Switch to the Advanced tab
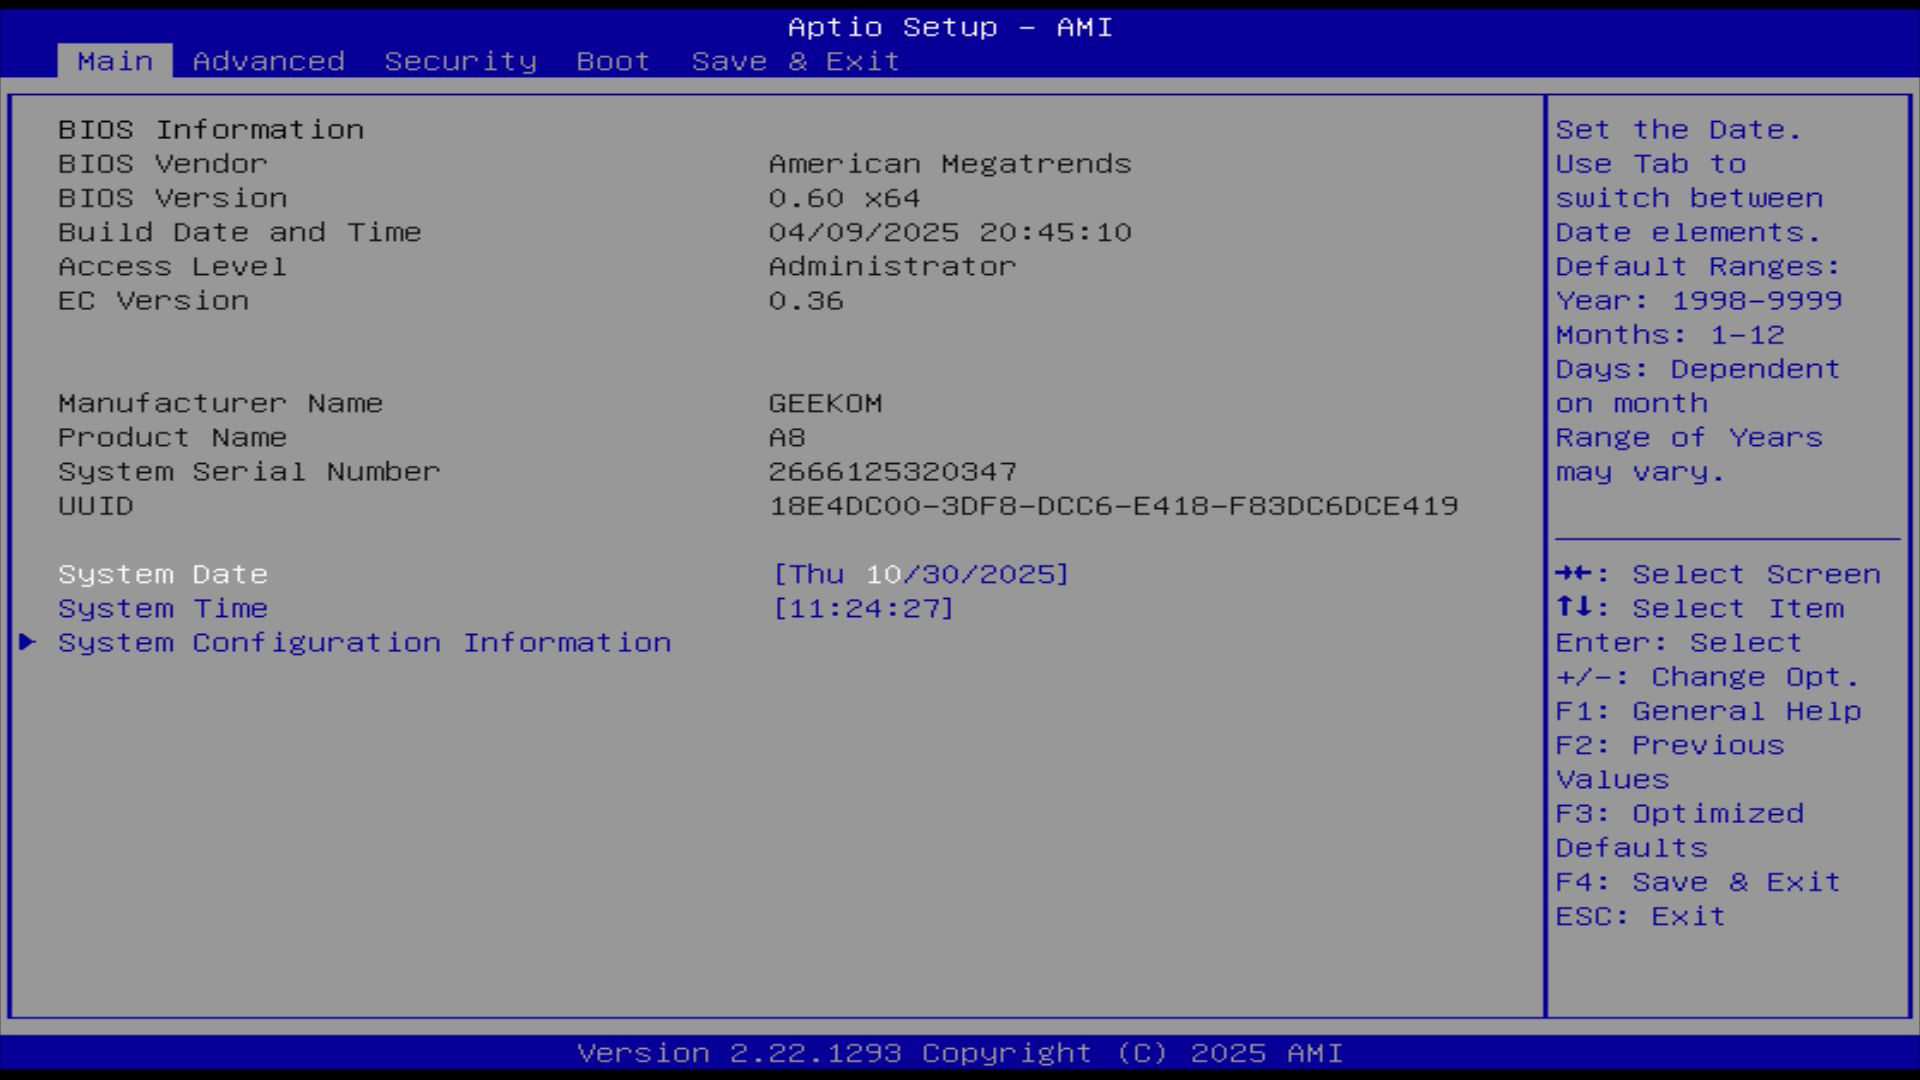 (x=268, y=61)
